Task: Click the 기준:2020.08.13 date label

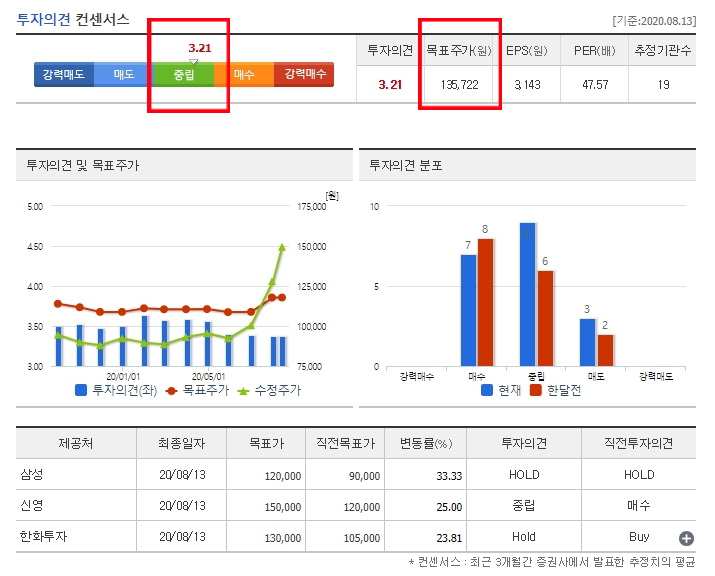Action: [654, 21]
